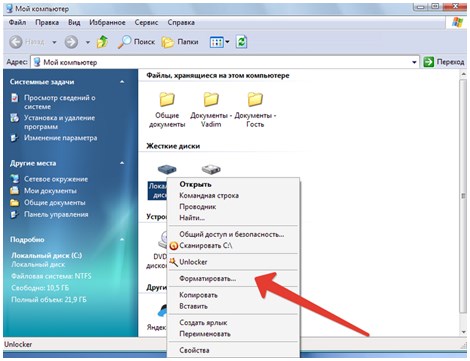Screen dimensions: 470x361
Task: Open Панель управления link
Action: click(x=56, y=214)
